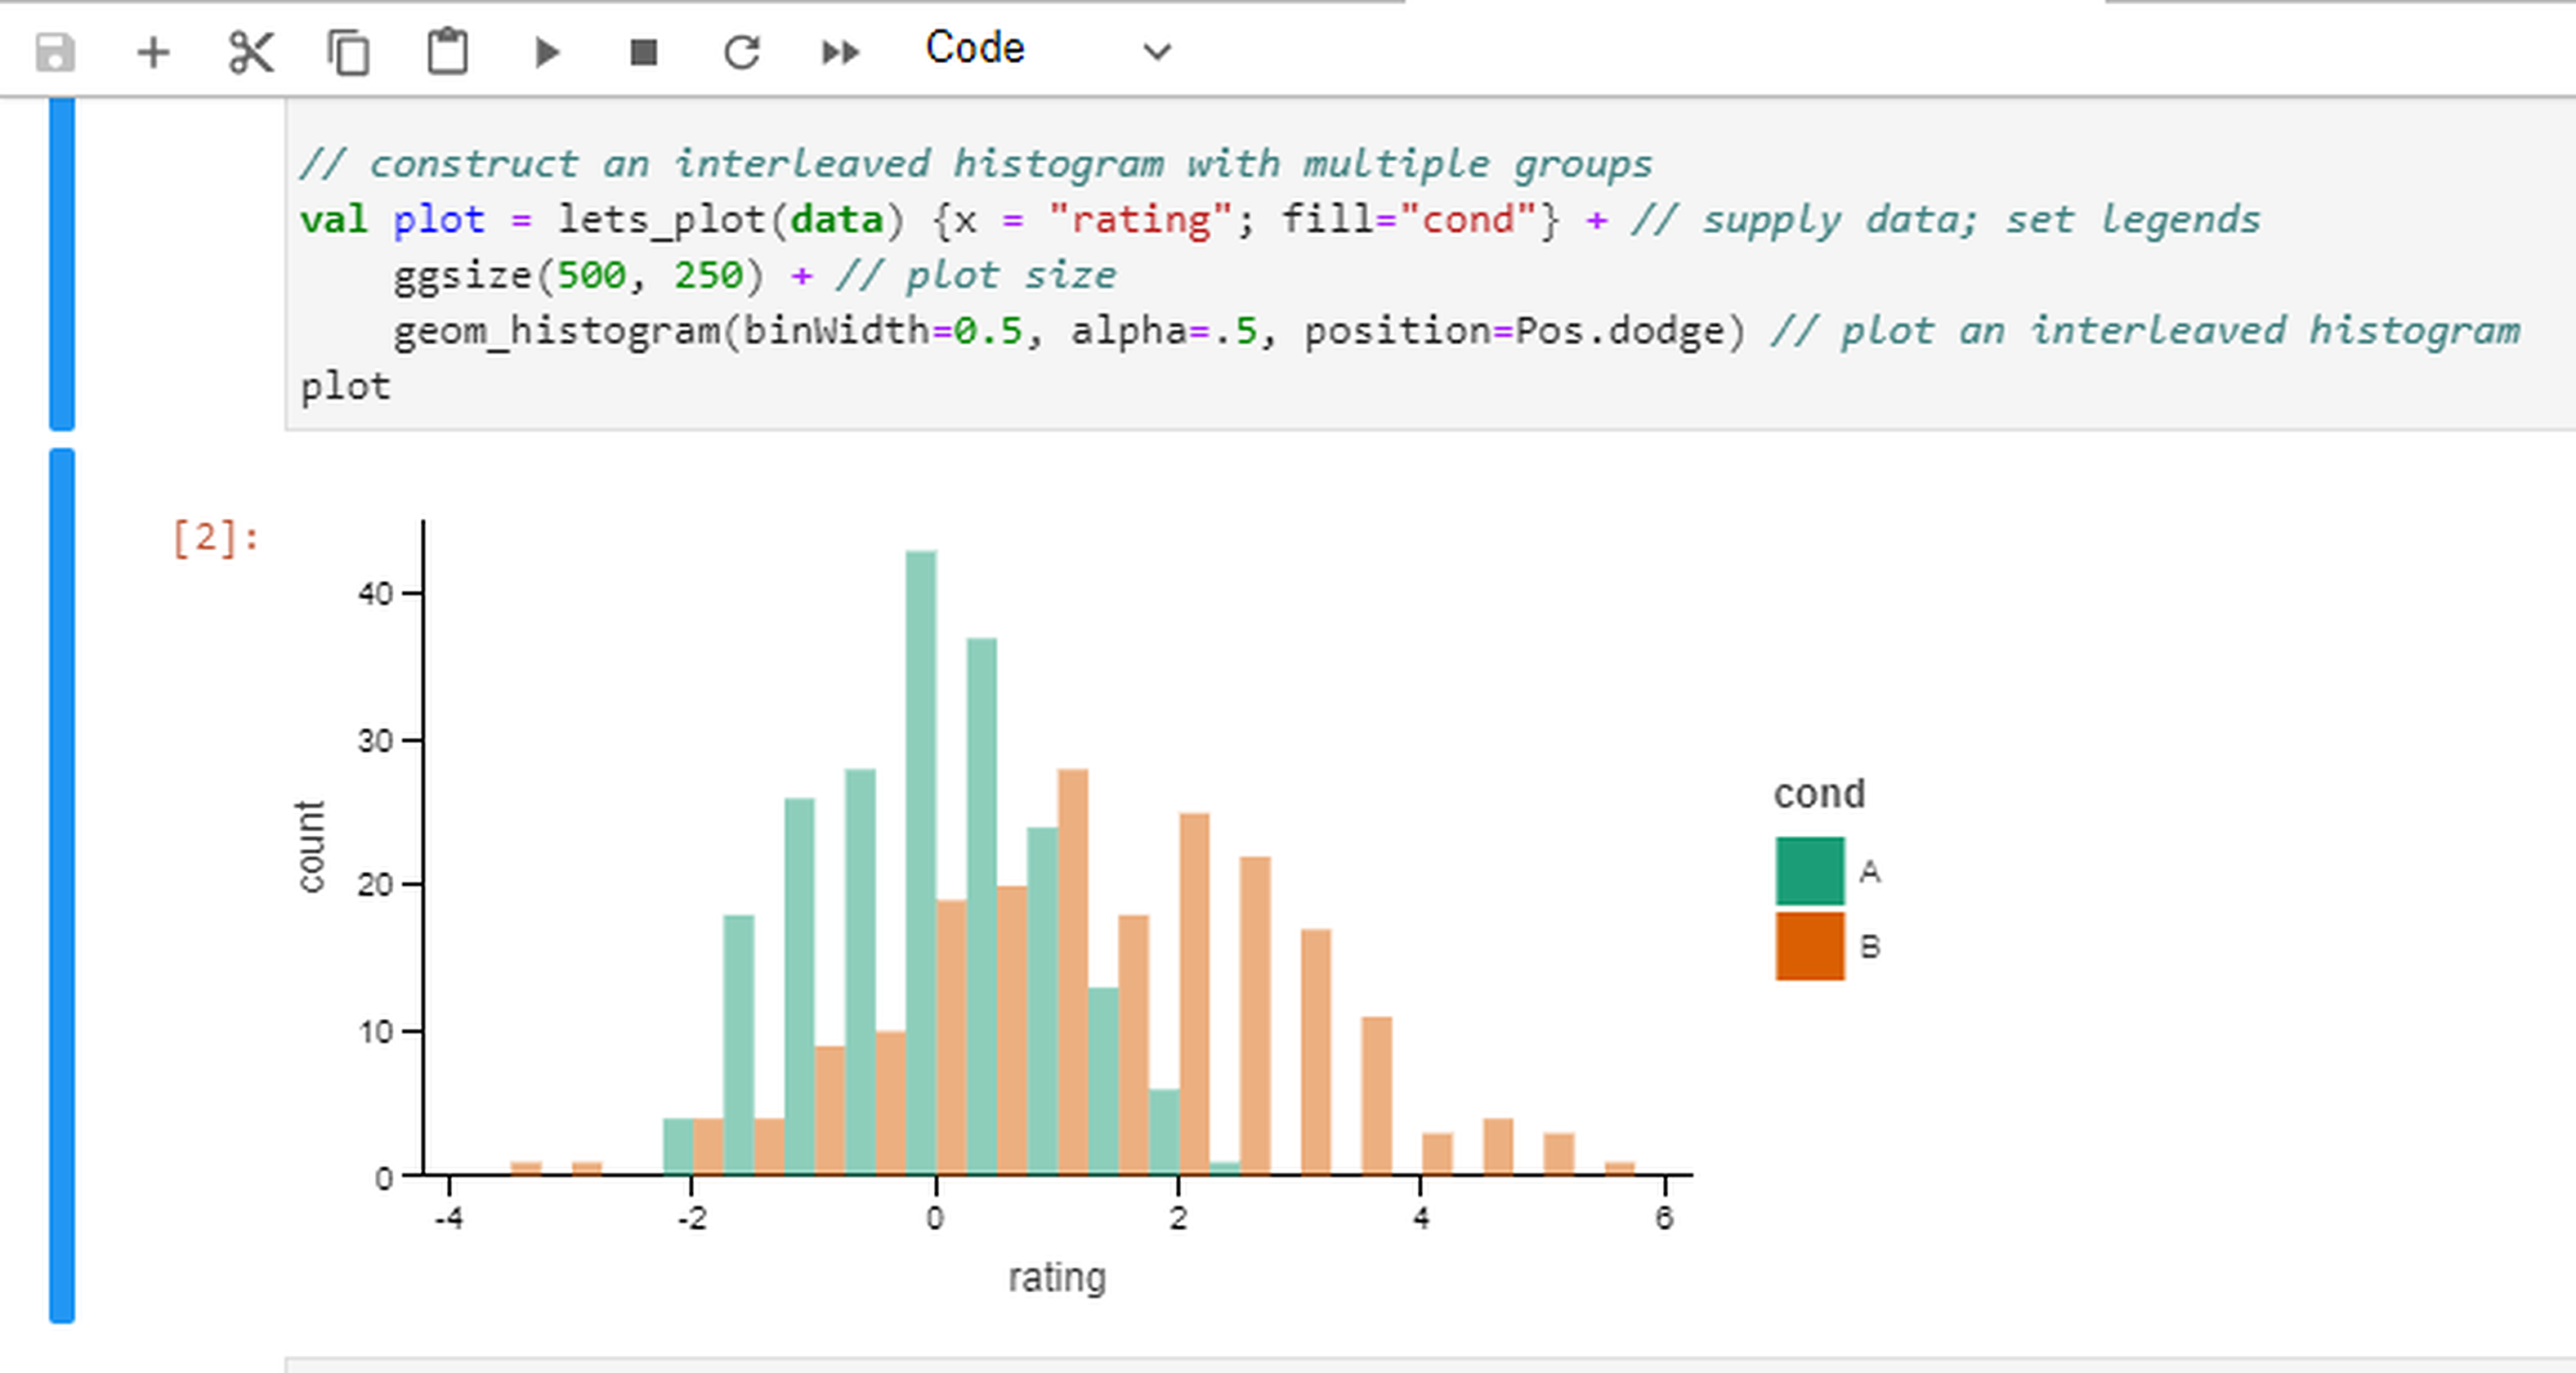This screenshot has width=2576, height=1373.
Task: Click the orange legend swatch B
Action: pyautogui.click(x=1809, y=946)
